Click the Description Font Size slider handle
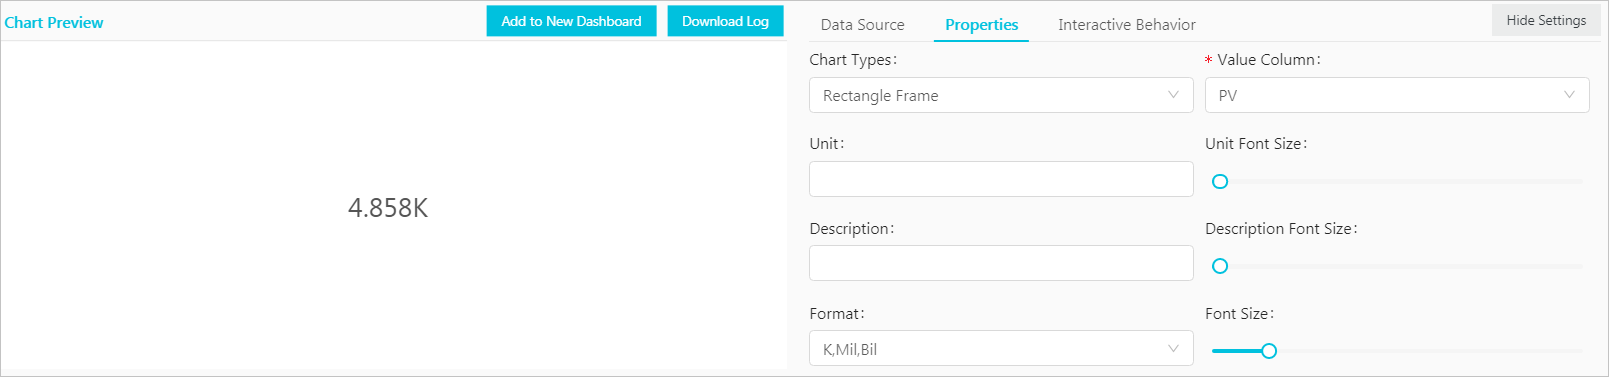 [x=1220, y=266]
